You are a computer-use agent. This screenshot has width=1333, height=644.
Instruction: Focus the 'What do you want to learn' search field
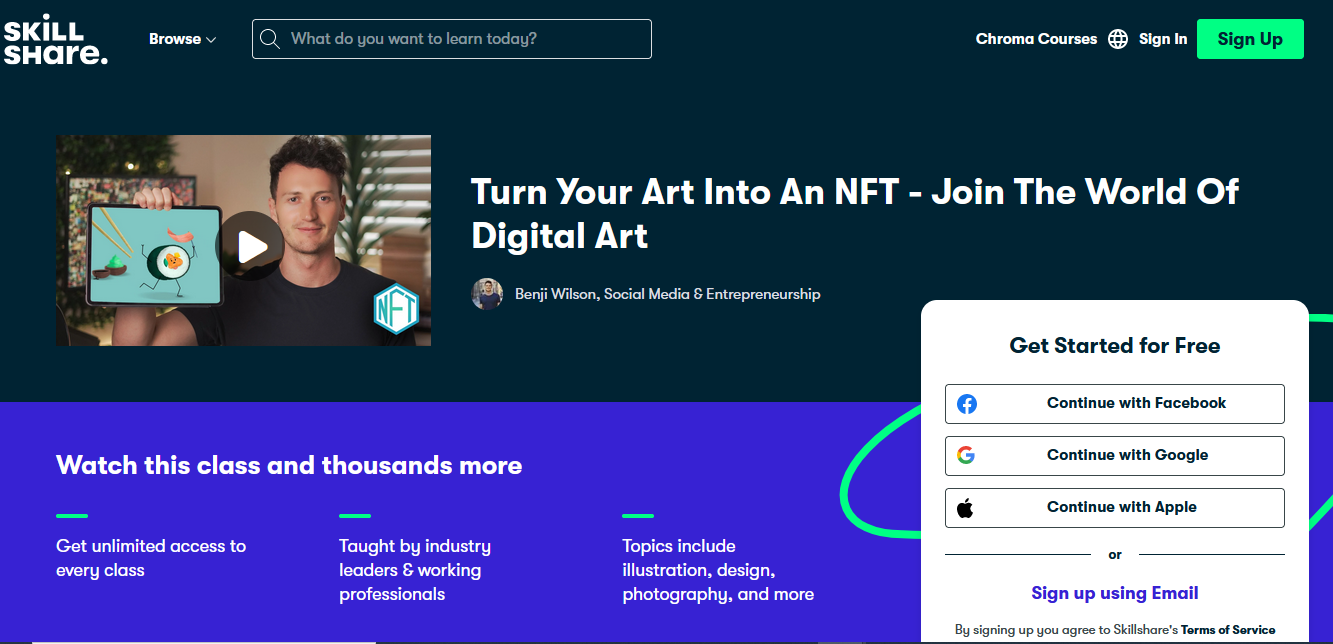[x=460, y=39]
